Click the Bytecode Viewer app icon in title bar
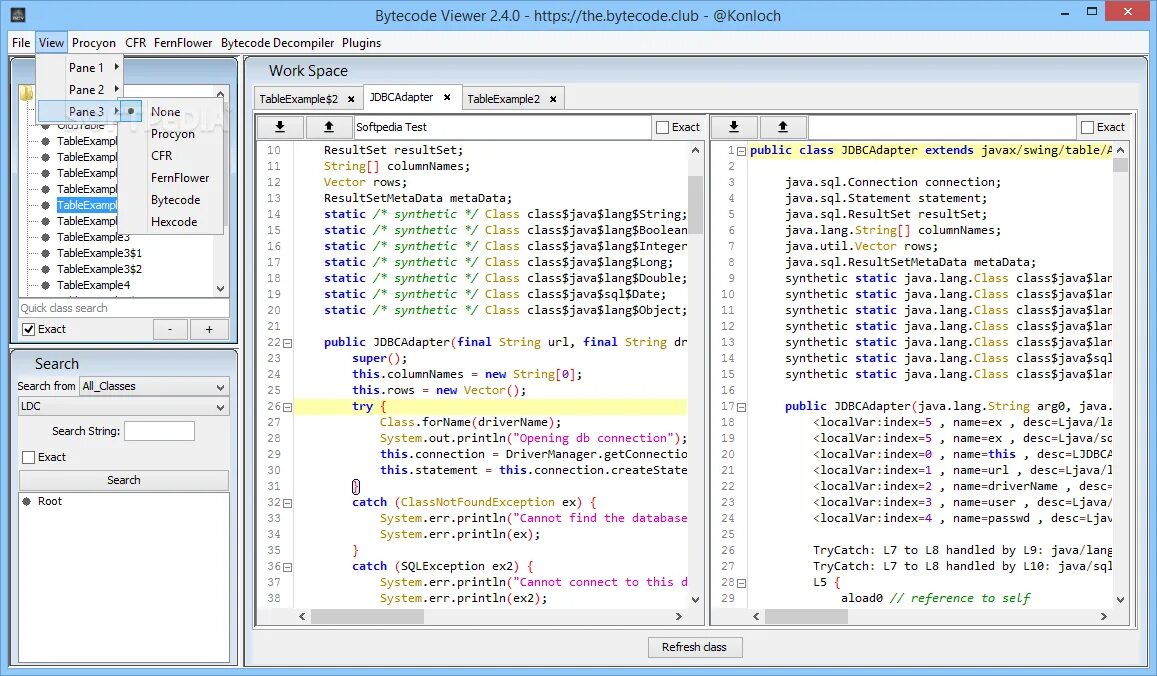Viewport: 1157px width, 676px height. tap(18, 15)
